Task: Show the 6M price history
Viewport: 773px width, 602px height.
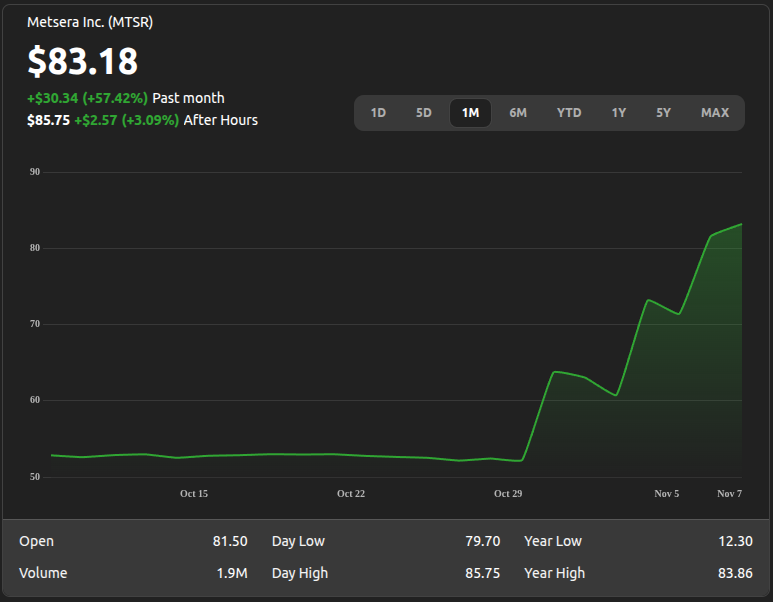Action: [x=518, y=113]
